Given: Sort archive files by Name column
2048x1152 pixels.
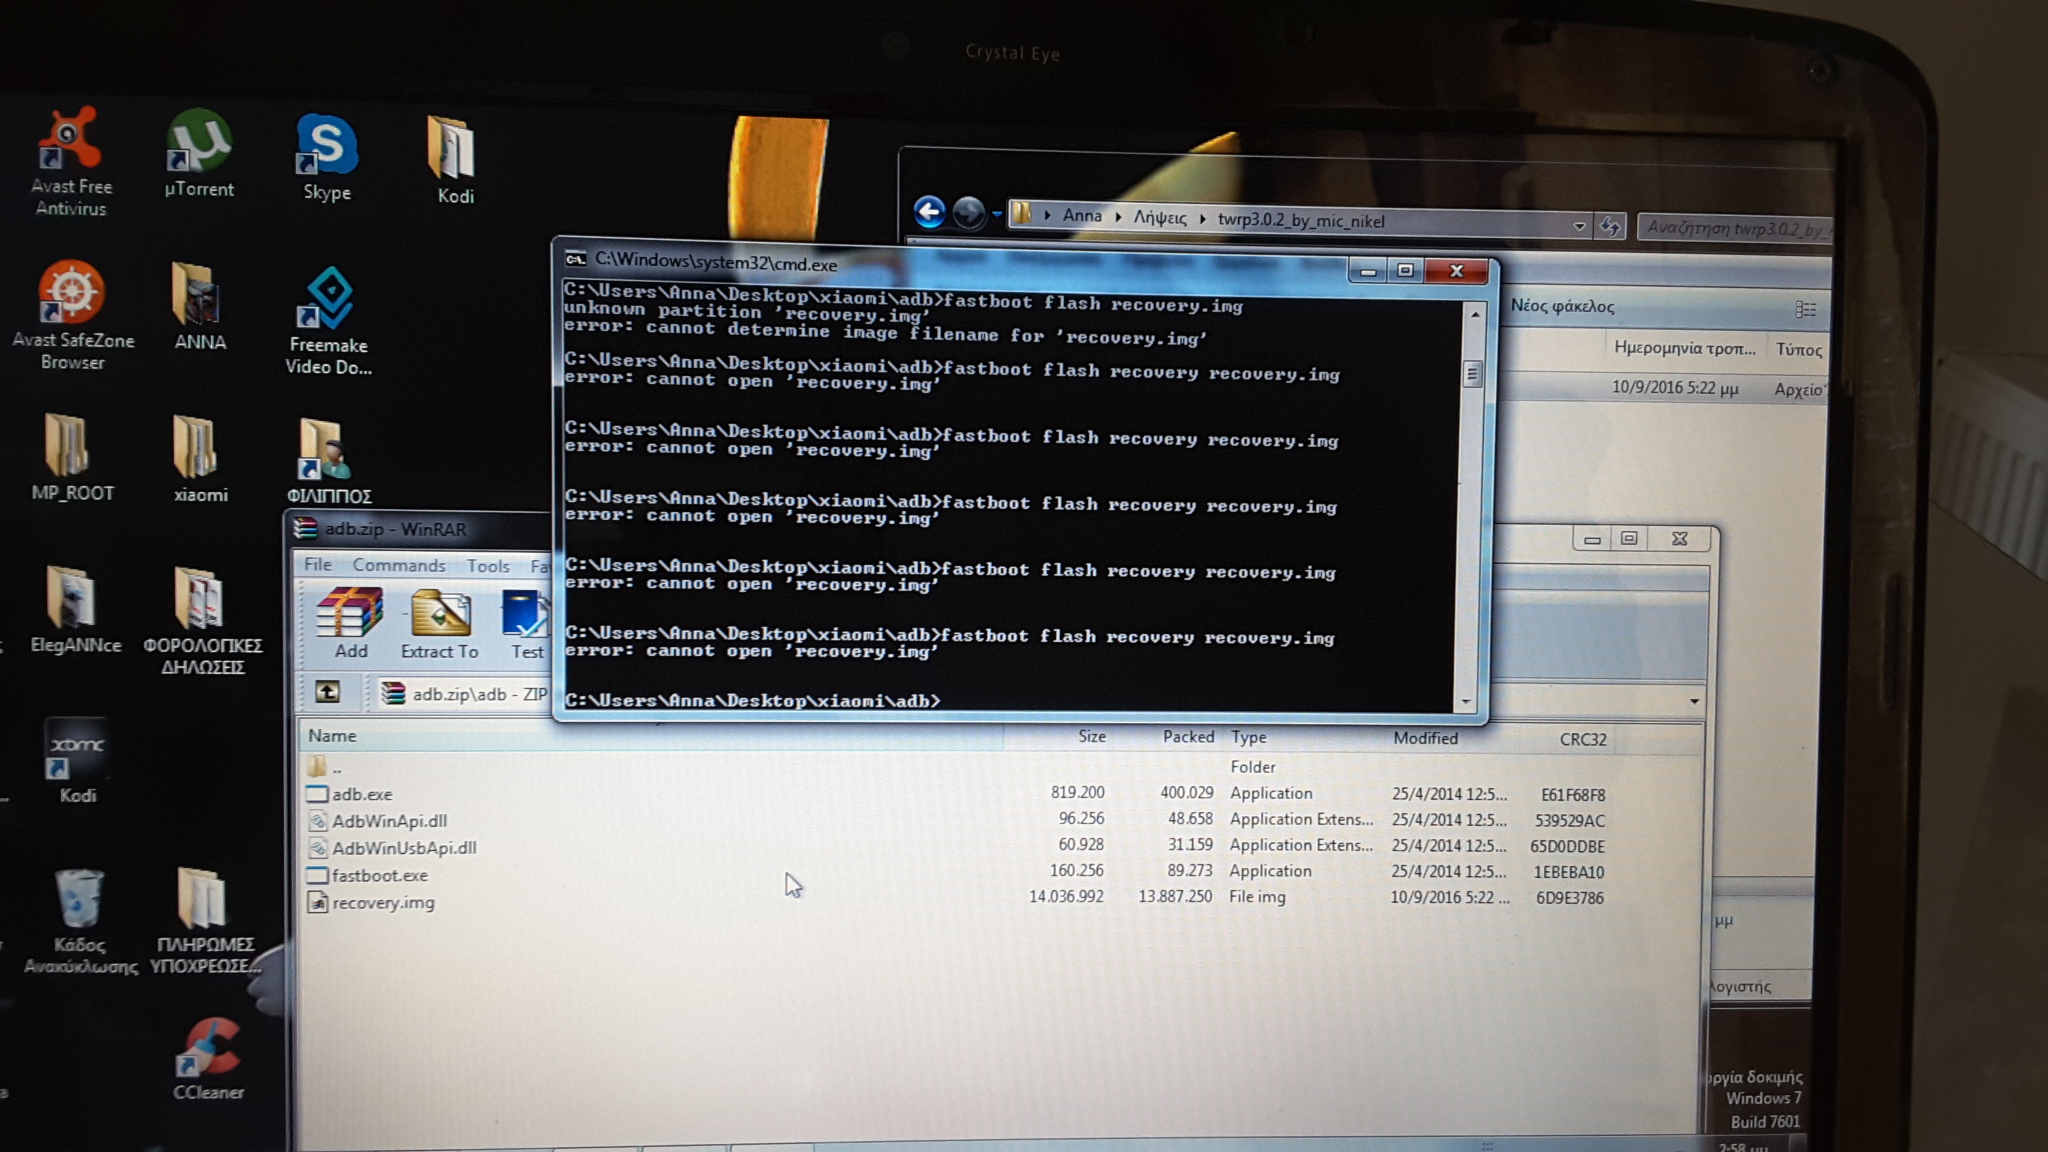Looking at the screenshot, I should point(332,736).
